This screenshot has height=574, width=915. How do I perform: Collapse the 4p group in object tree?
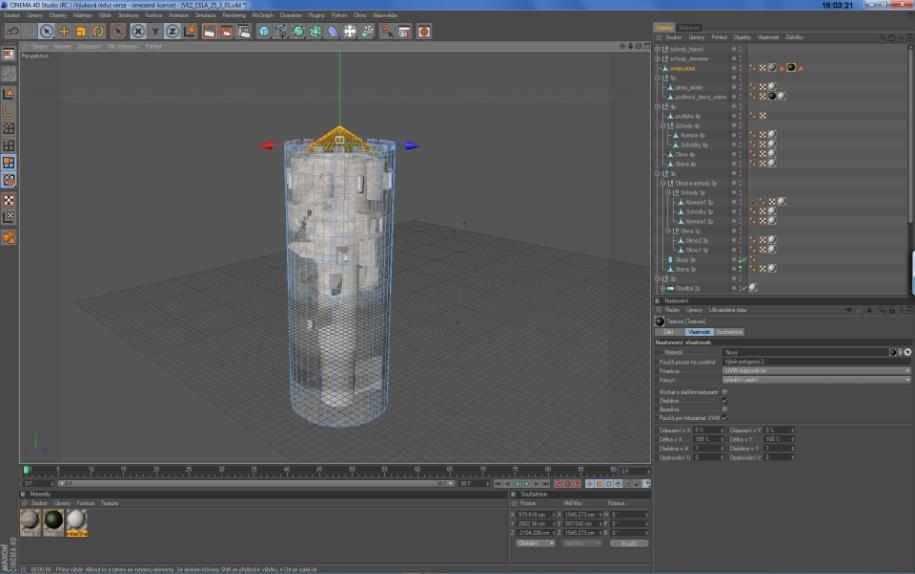click(x=658, y=107)
